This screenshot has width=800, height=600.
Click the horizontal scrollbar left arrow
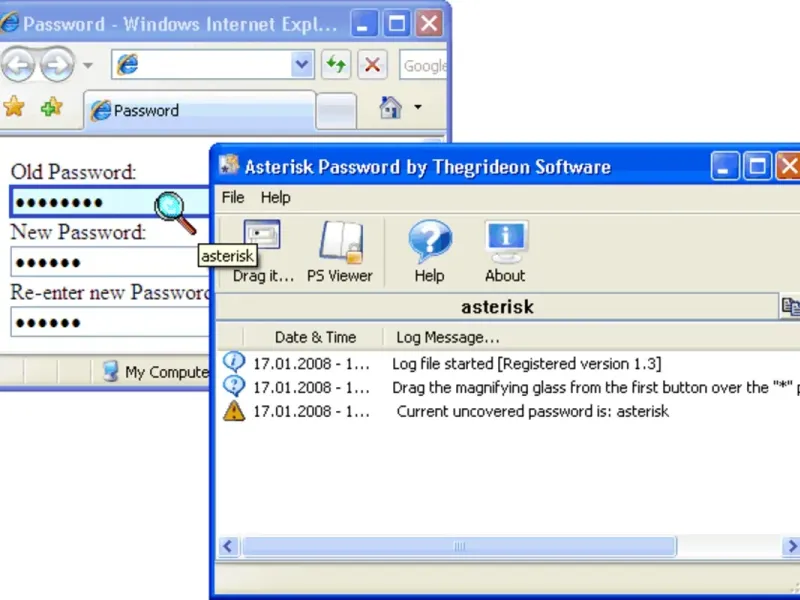pos(228,546)
